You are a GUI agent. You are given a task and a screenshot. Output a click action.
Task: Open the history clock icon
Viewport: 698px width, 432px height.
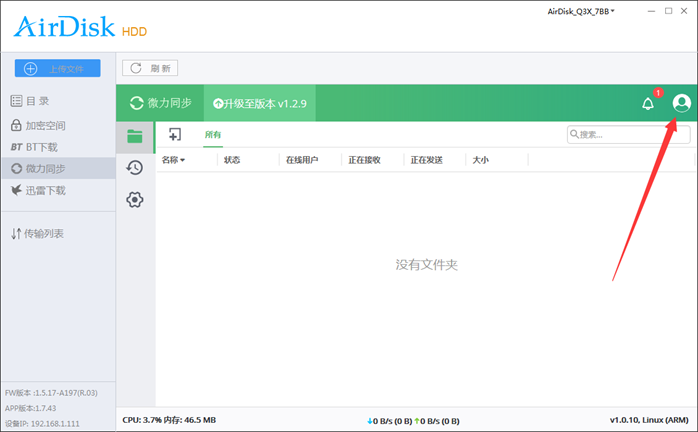coord(134,167)
